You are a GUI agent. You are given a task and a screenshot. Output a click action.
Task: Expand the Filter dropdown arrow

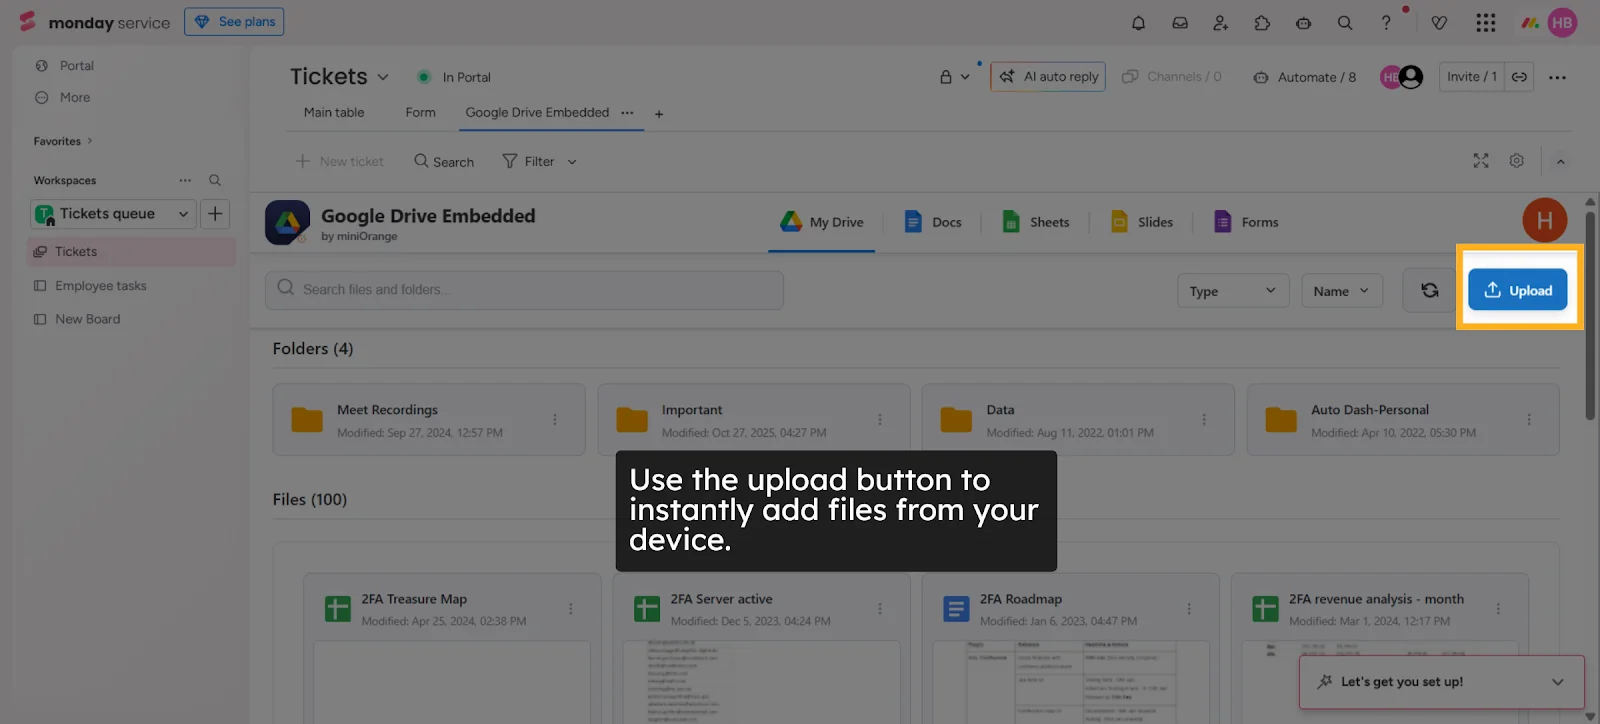tap(572, 162)
